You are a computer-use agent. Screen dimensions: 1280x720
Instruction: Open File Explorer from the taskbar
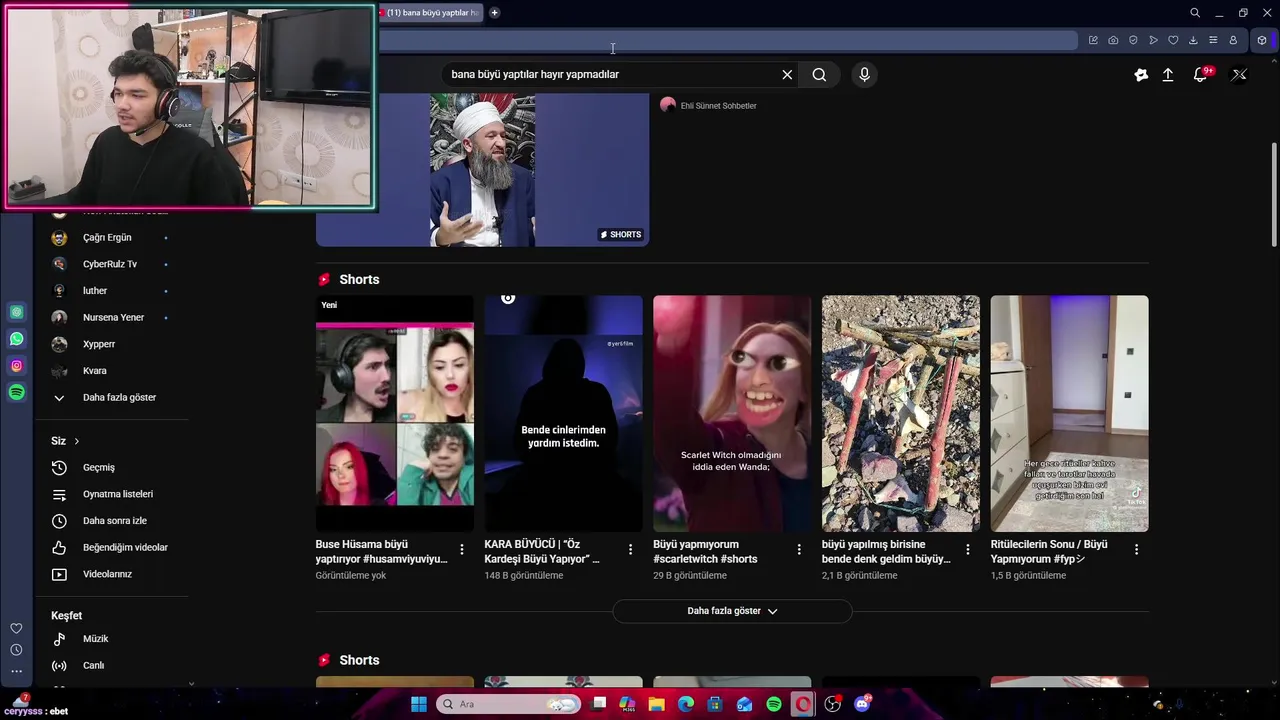click(656, 704)
